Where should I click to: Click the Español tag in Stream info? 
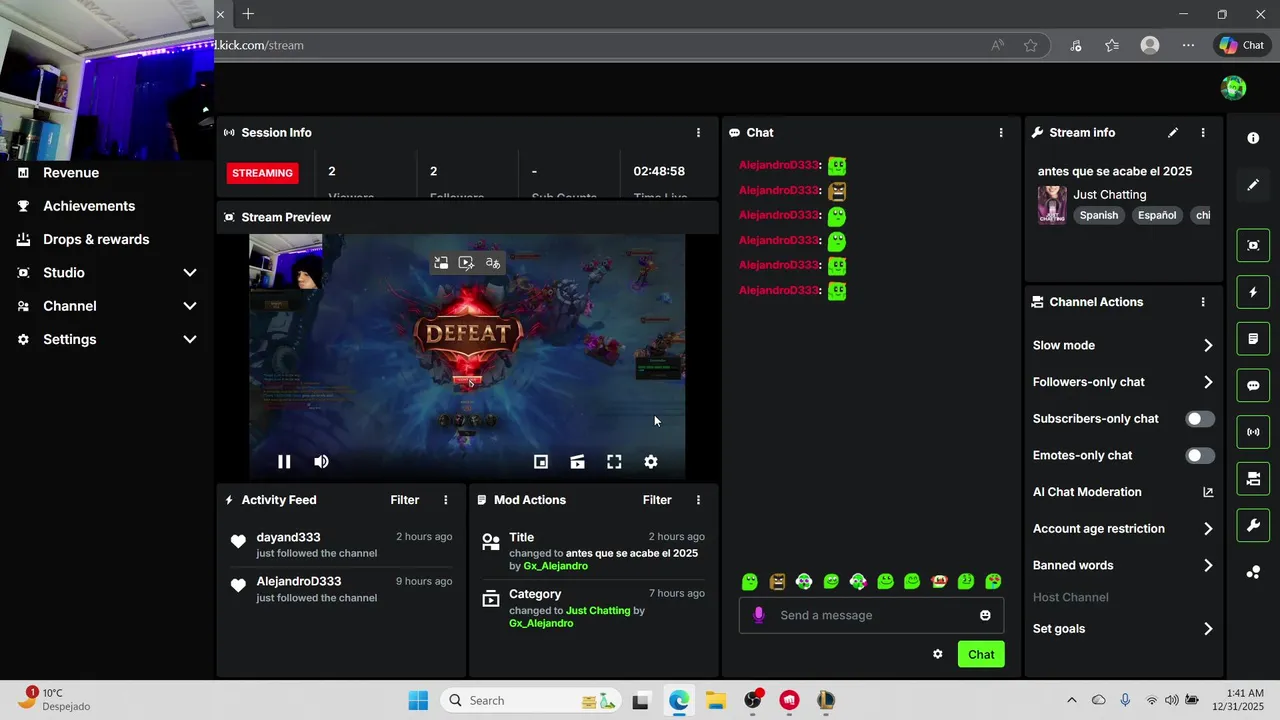[x=1157, y=215]
